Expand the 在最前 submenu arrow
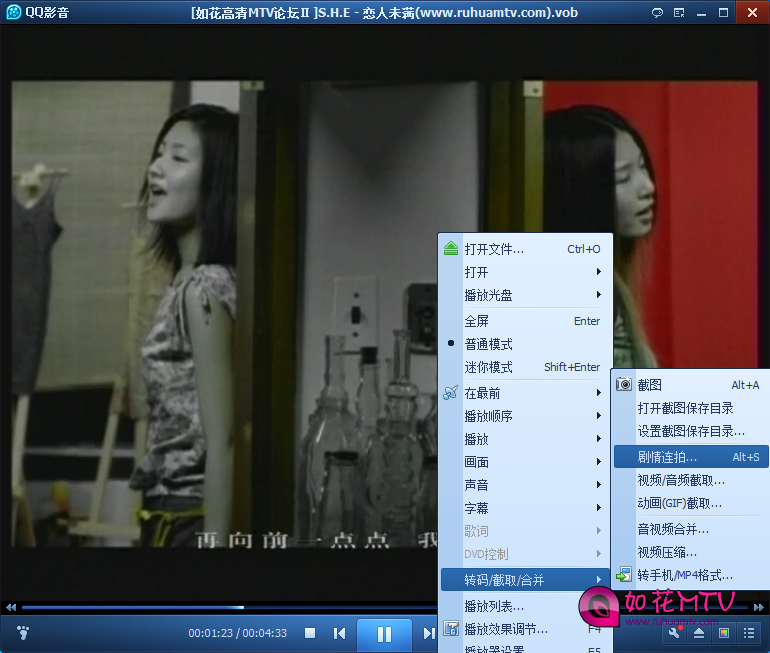The image size is (770, 653). tap(599, 392)
